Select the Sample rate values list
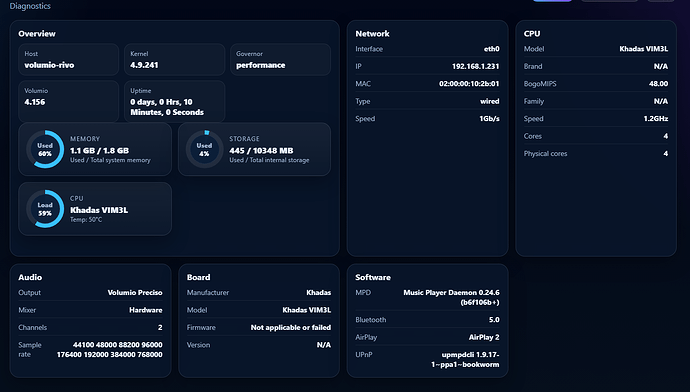This screenshot has height=392, width=690. (x=110, y=350)
